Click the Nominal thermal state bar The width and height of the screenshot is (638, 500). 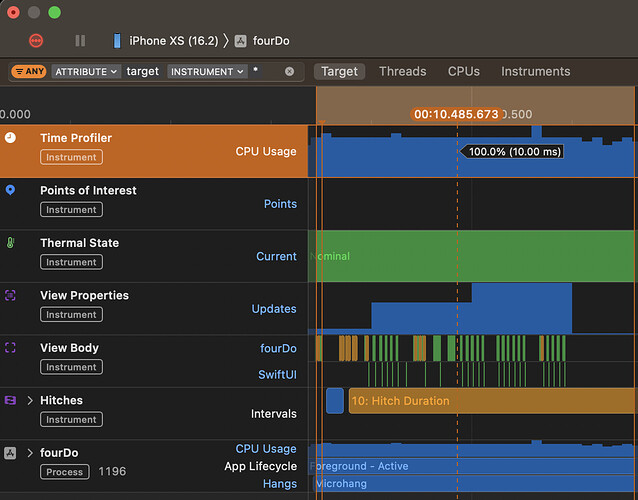pyautogui.click(x=472, y=256)
